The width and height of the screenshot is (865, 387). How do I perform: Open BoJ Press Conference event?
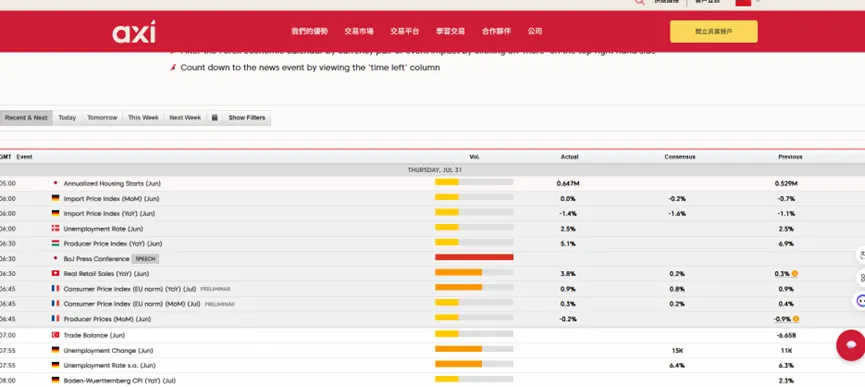coord(97,259)
